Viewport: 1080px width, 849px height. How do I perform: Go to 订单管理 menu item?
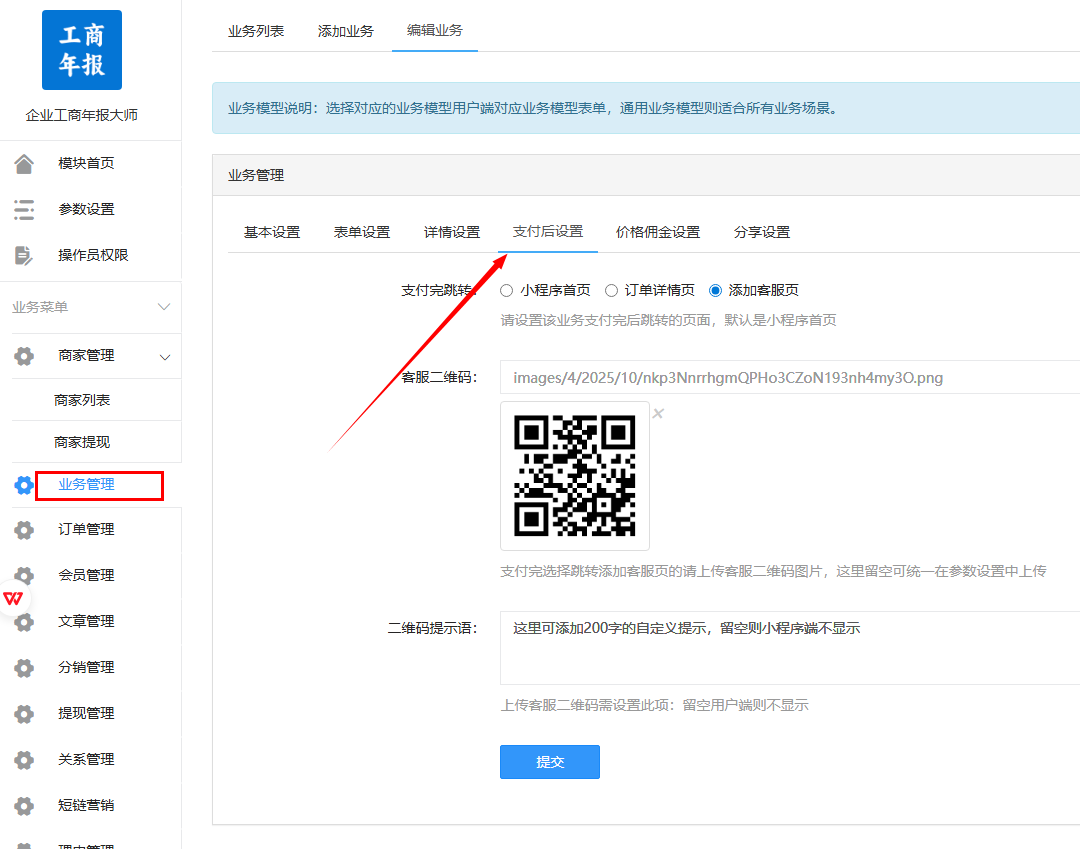pyautogui.click(x=86, y=530)
